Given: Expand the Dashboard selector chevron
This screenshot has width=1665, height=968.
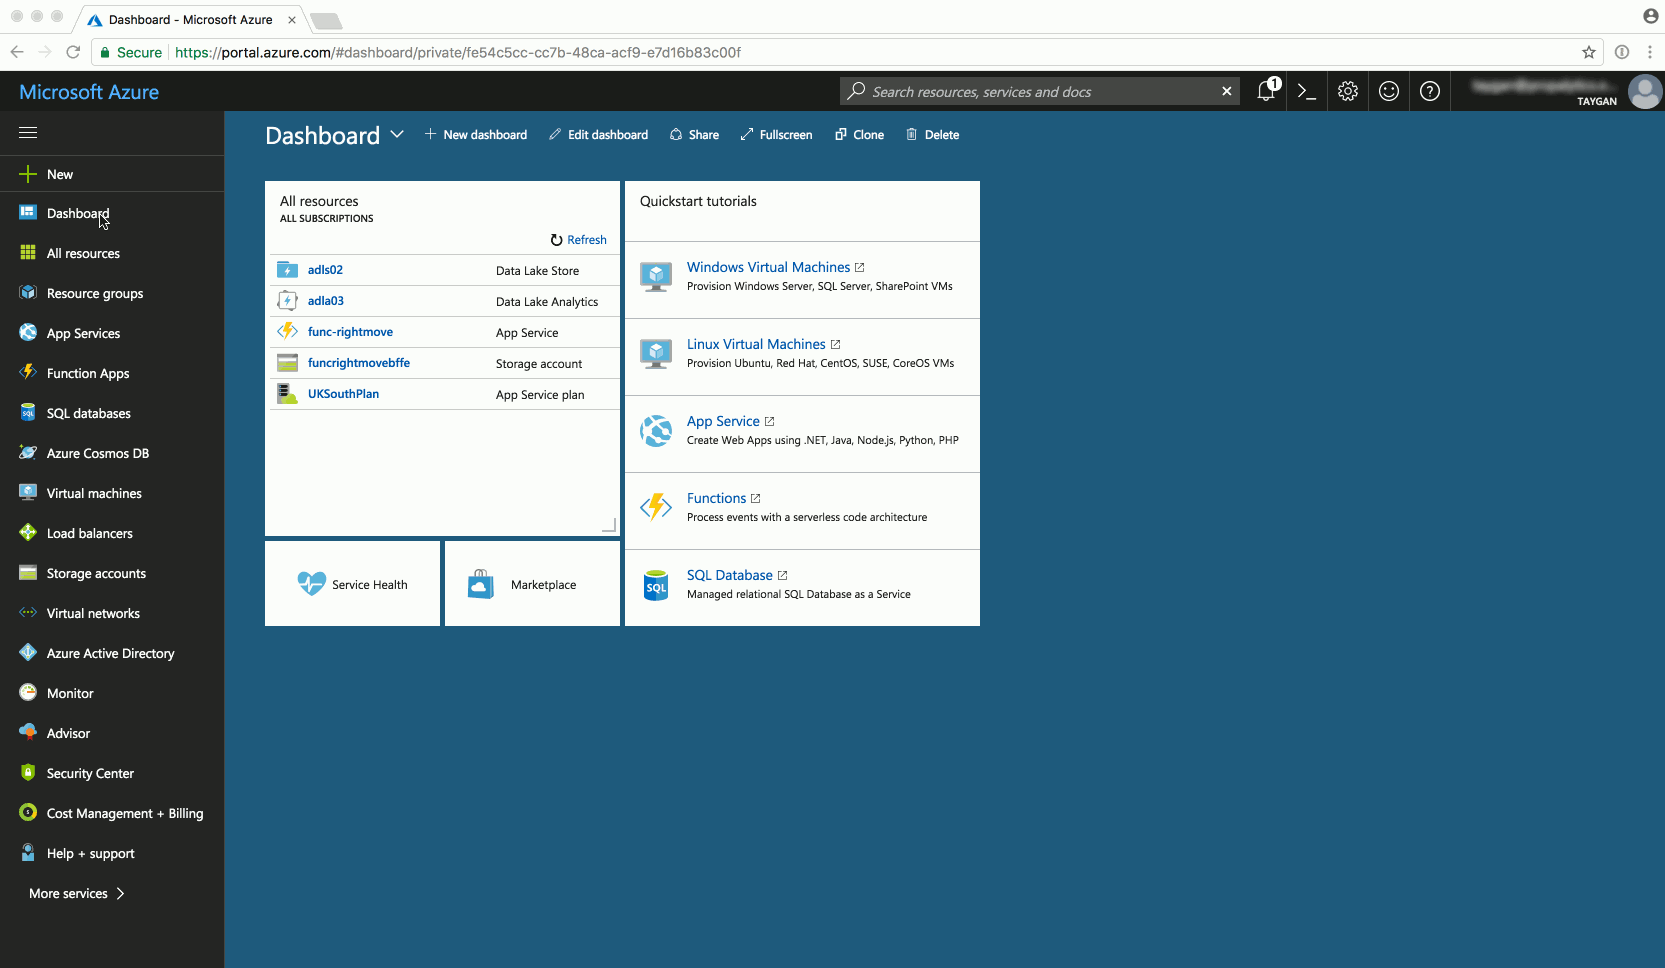Looking at the screenshot, I should (x=397, y=134).
